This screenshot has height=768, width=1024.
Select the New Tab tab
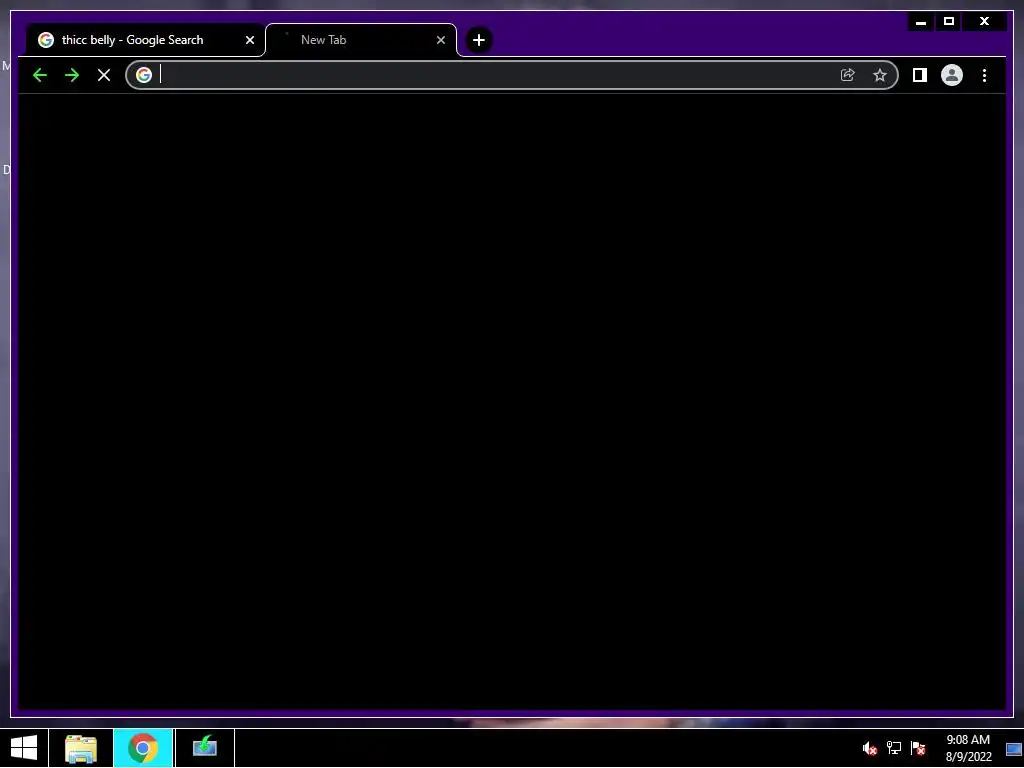(360, 40)
